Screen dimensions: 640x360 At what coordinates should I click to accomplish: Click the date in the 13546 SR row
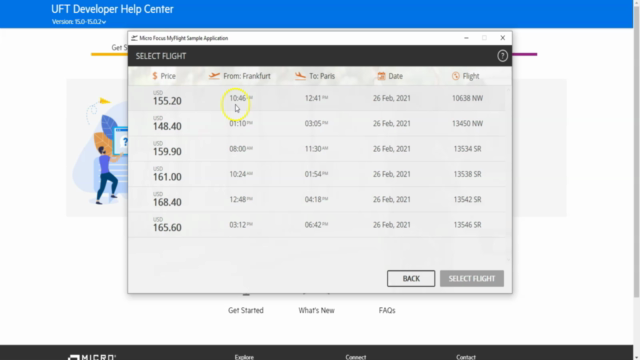[x=392, y=224]
